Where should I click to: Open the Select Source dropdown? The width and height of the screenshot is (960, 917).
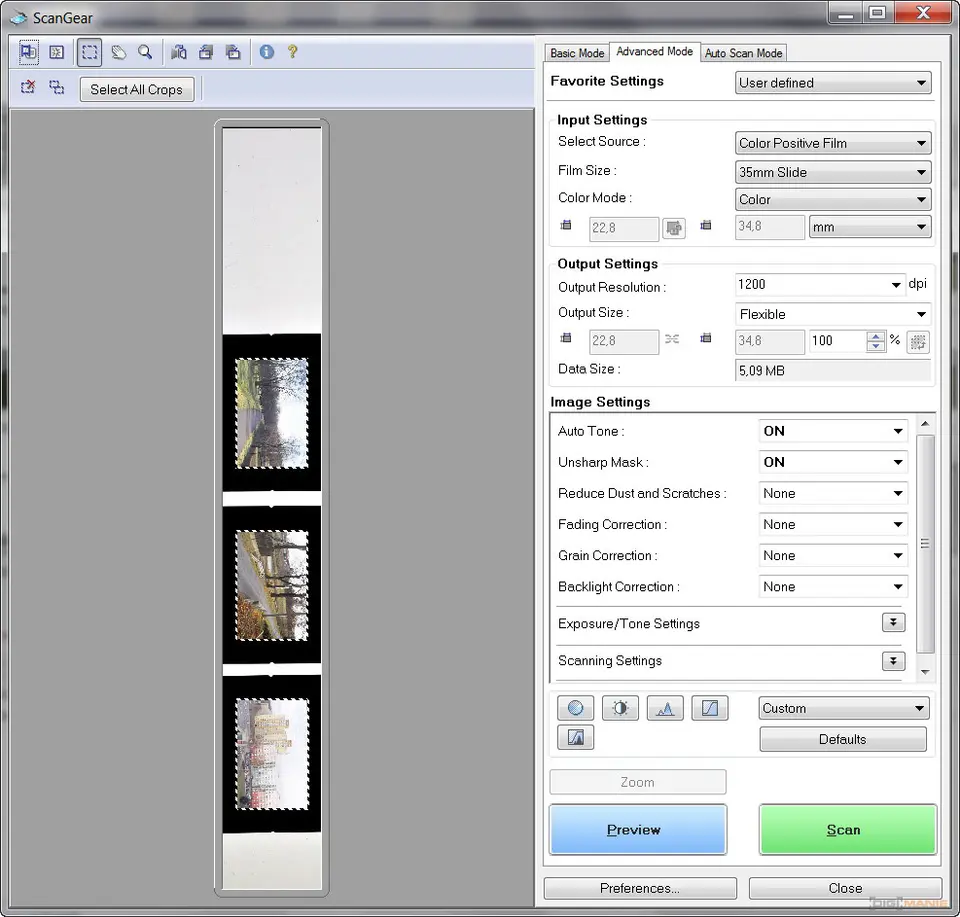coord(833,143)
